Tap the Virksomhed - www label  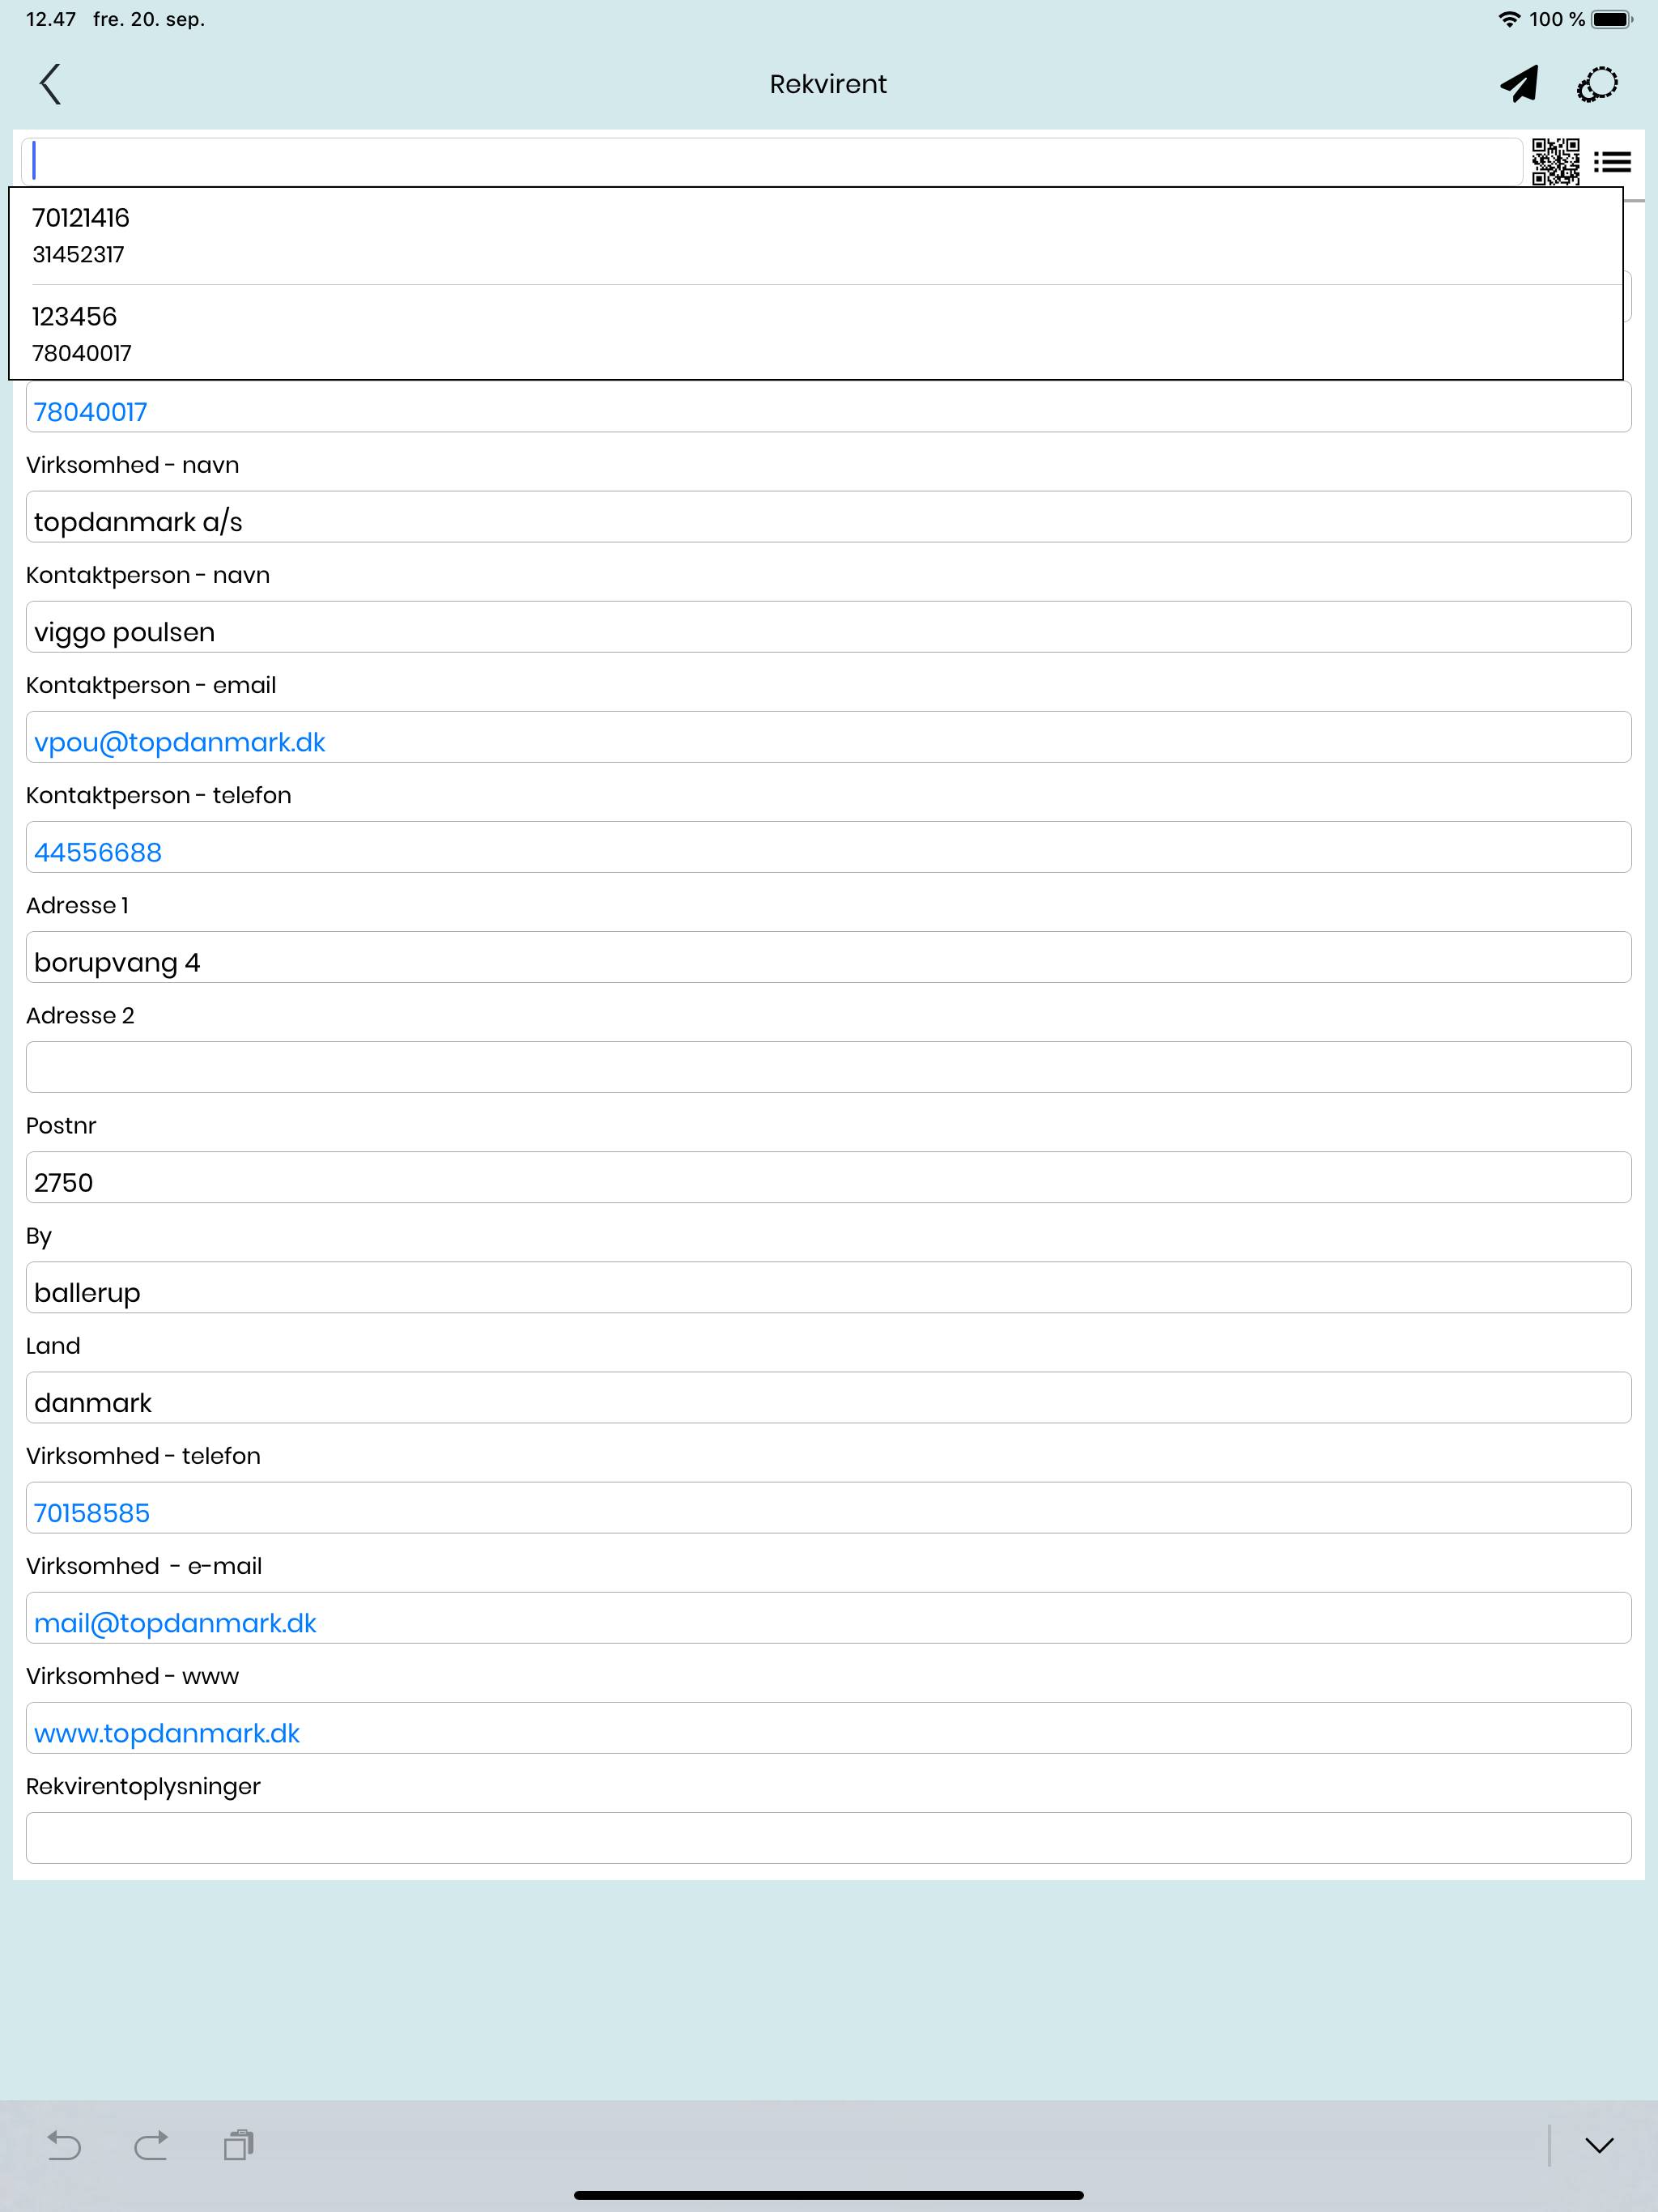click(x=133, y=1676)
